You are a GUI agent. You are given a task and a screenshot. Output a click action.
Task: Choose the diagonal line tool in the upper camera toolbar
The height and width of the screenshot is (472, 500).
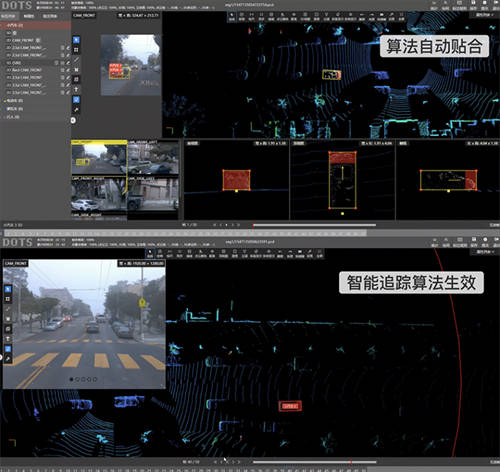pyautogui.click(x=76, y=60)
